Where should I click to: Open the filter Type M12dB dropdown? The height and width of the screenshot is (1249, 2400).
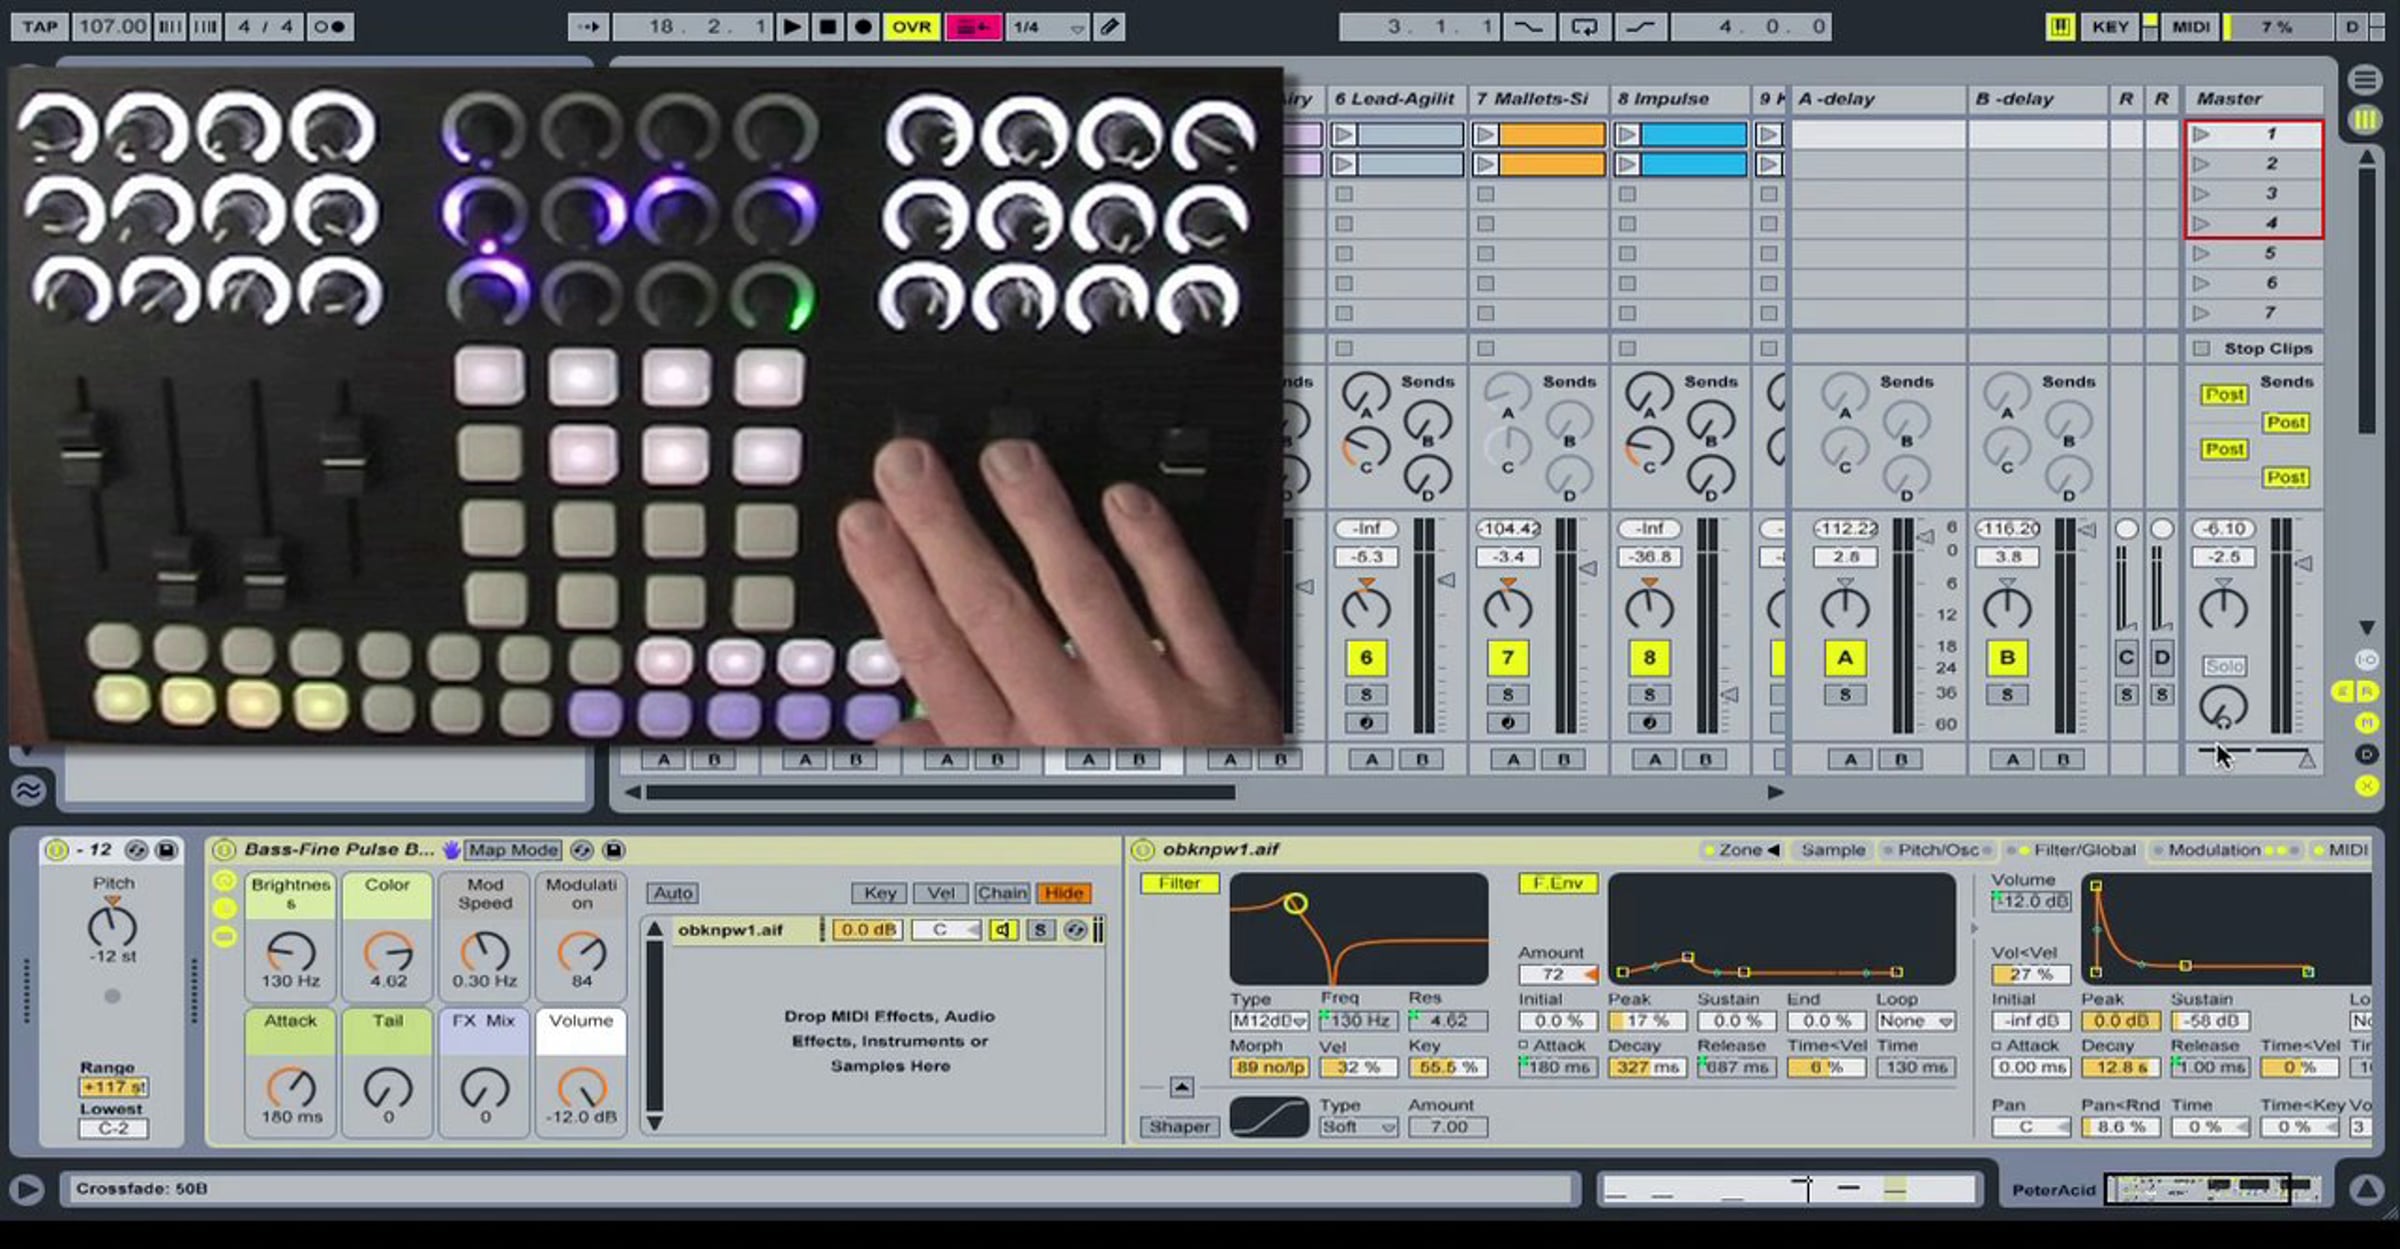tap(1268, 1021)
